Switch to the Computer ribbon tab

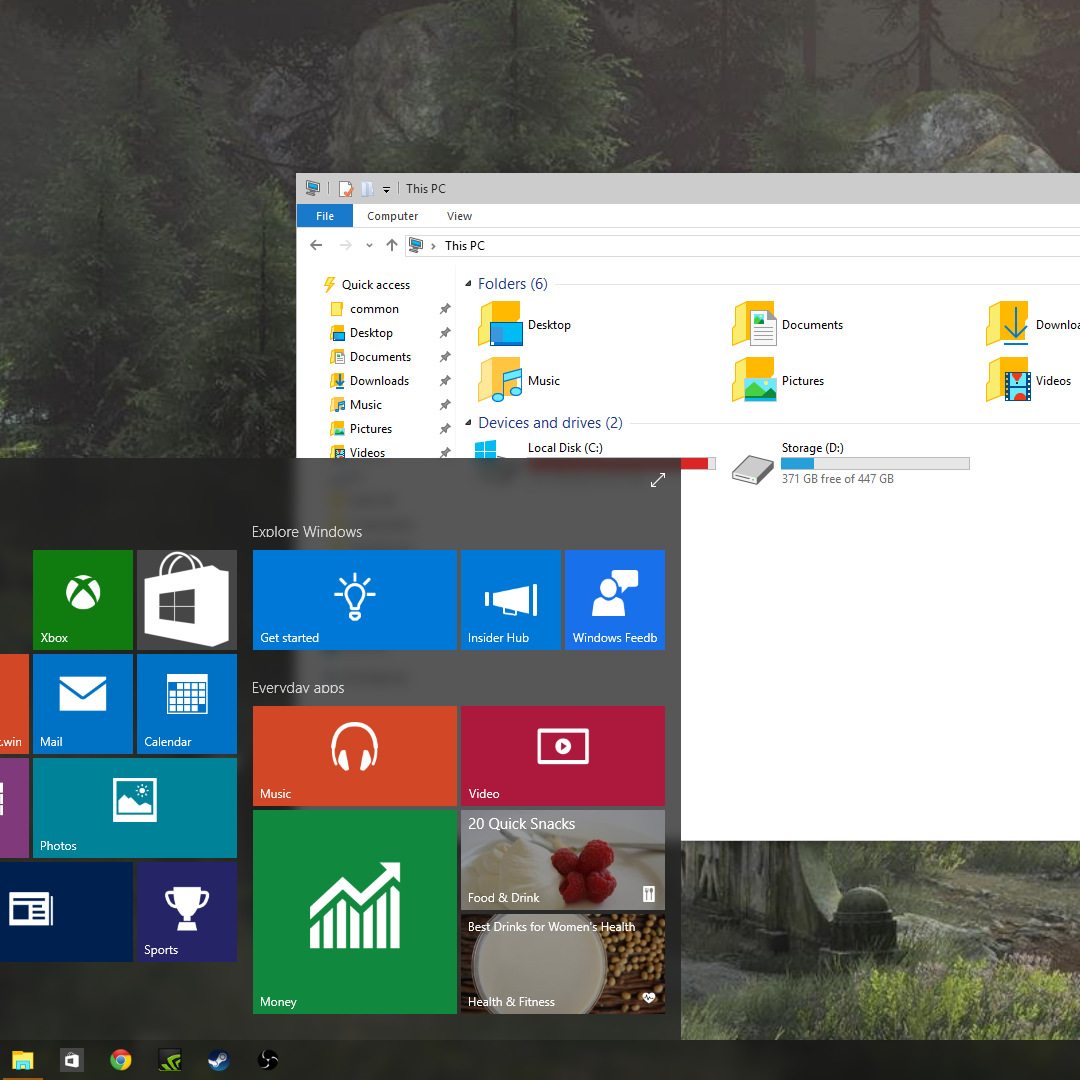pos(392,216)
